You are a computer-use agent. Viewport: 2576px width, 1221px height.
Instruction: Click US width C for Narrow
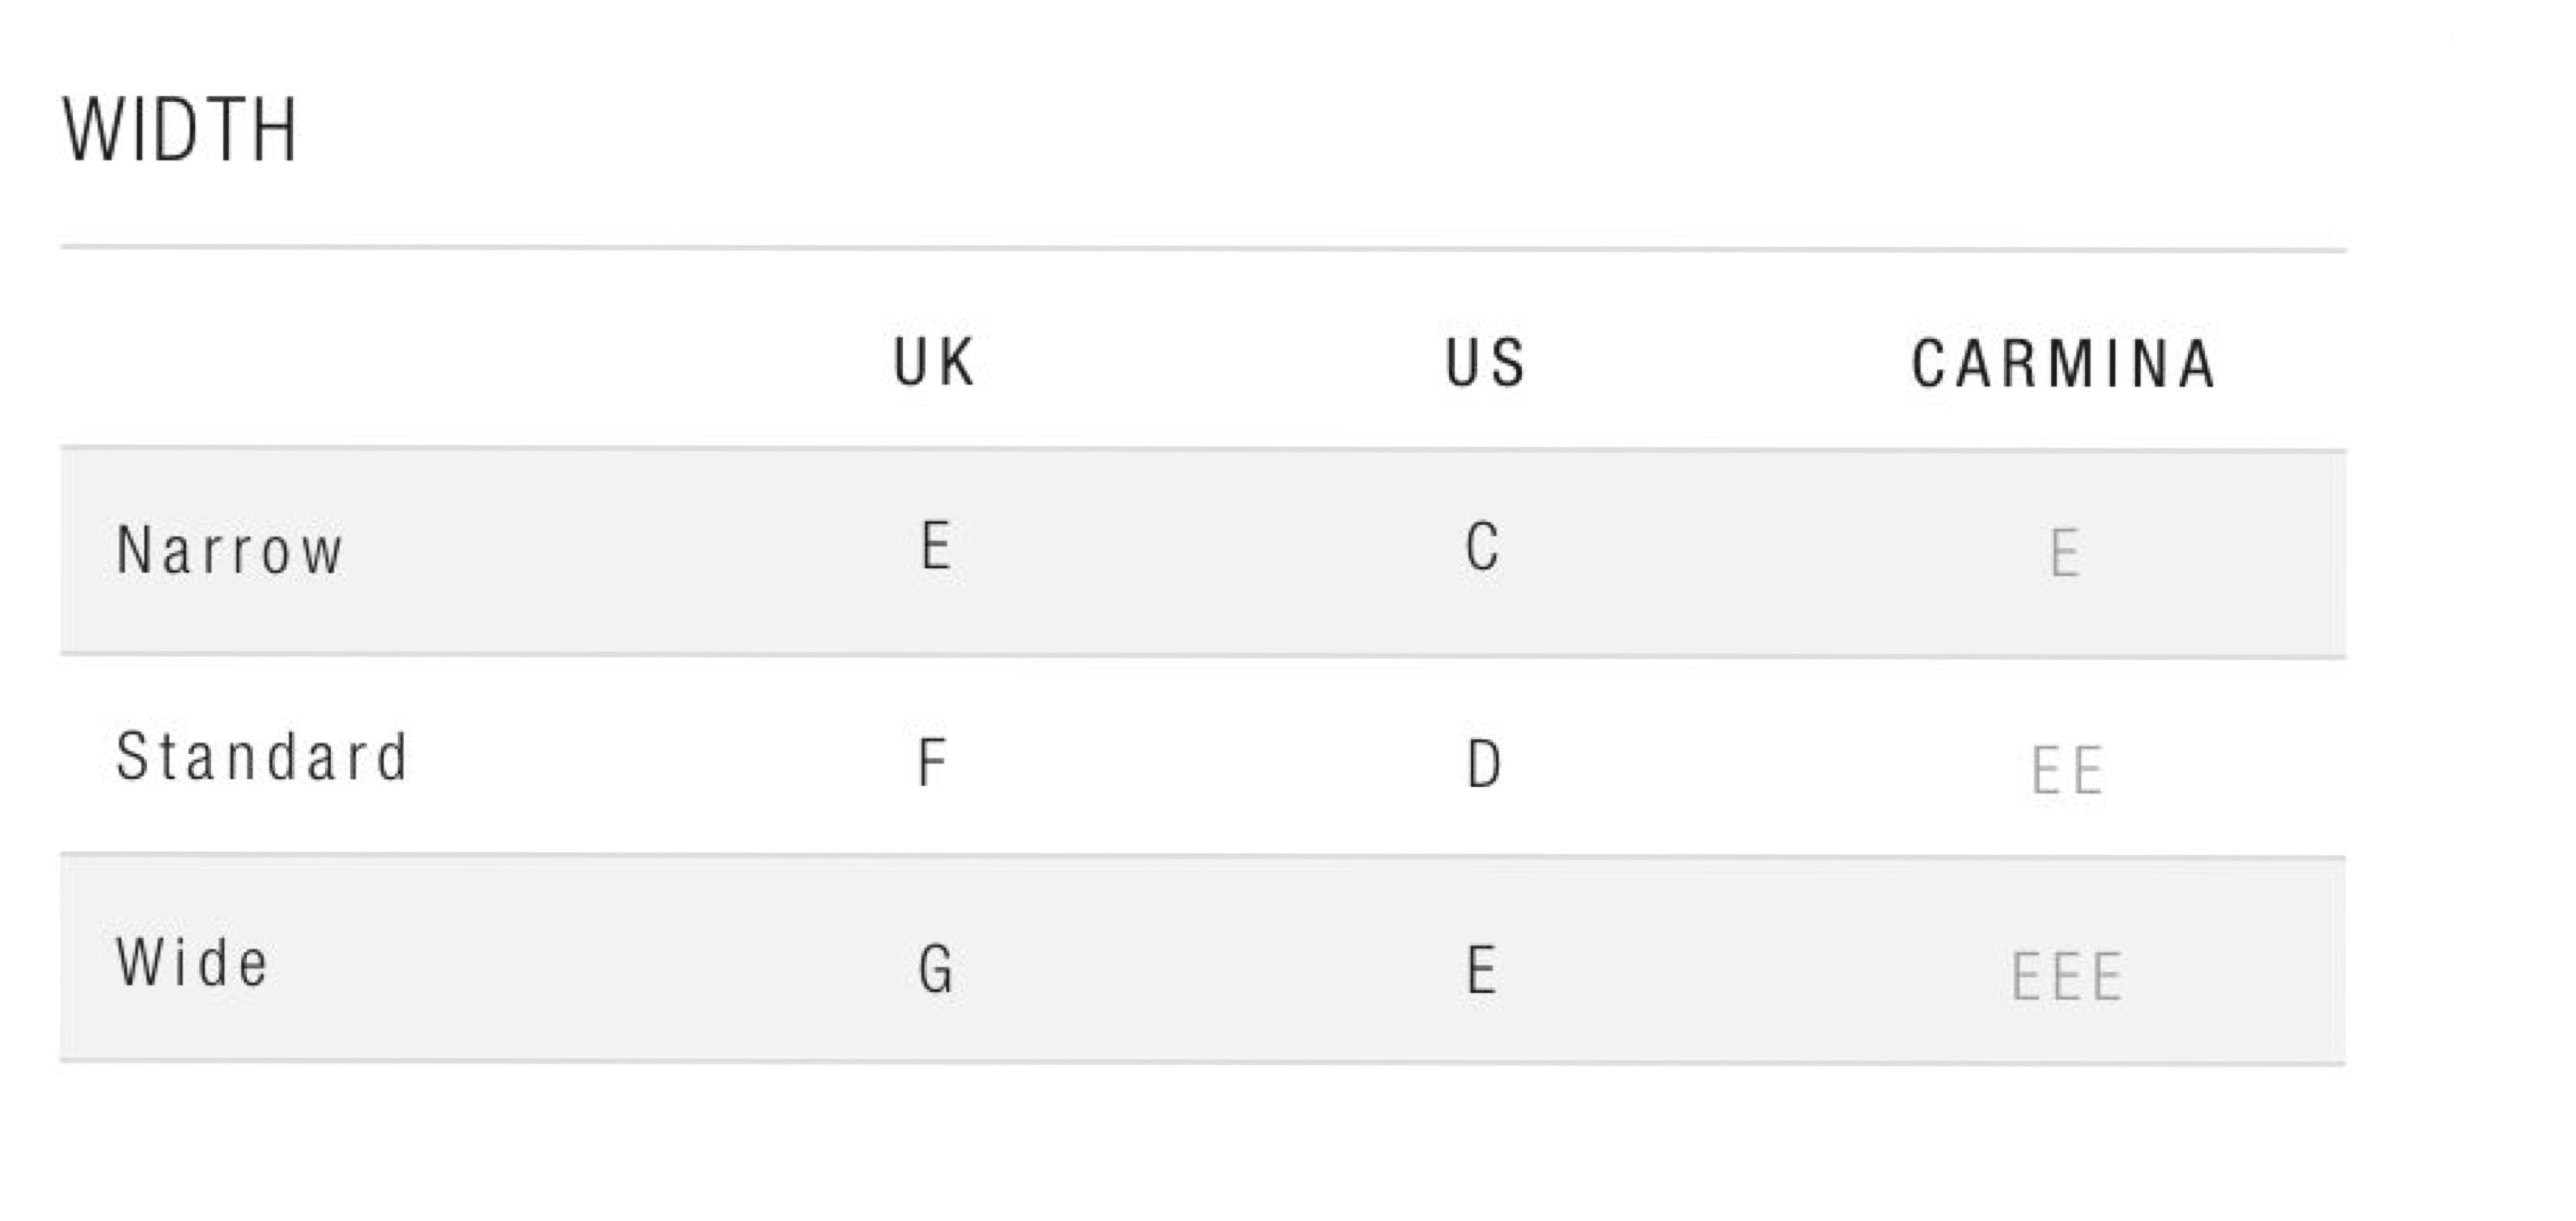pyautogui.click(x=1483, y=547)
